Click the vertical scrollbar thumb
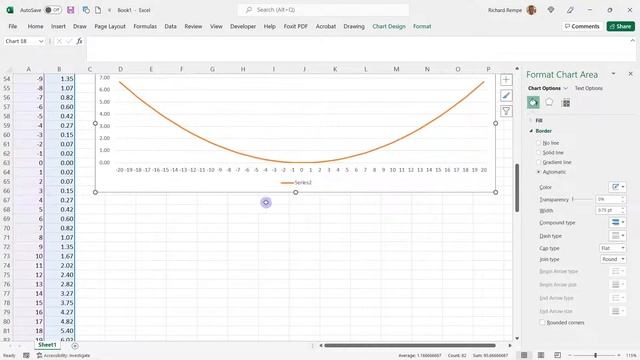 (x=517, y=187)
